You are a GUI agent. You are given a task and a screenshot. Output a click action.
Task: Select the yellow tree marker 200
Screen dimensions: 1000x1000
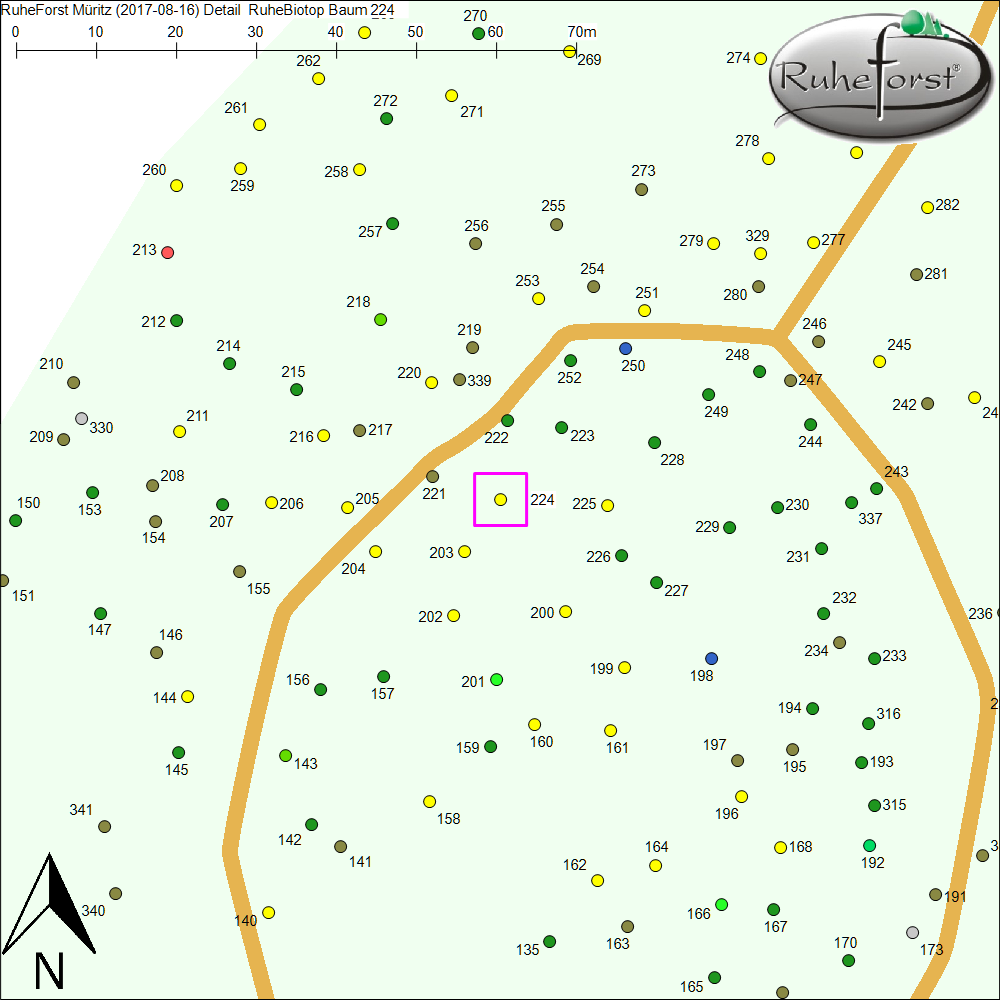(x=566, y=612)
